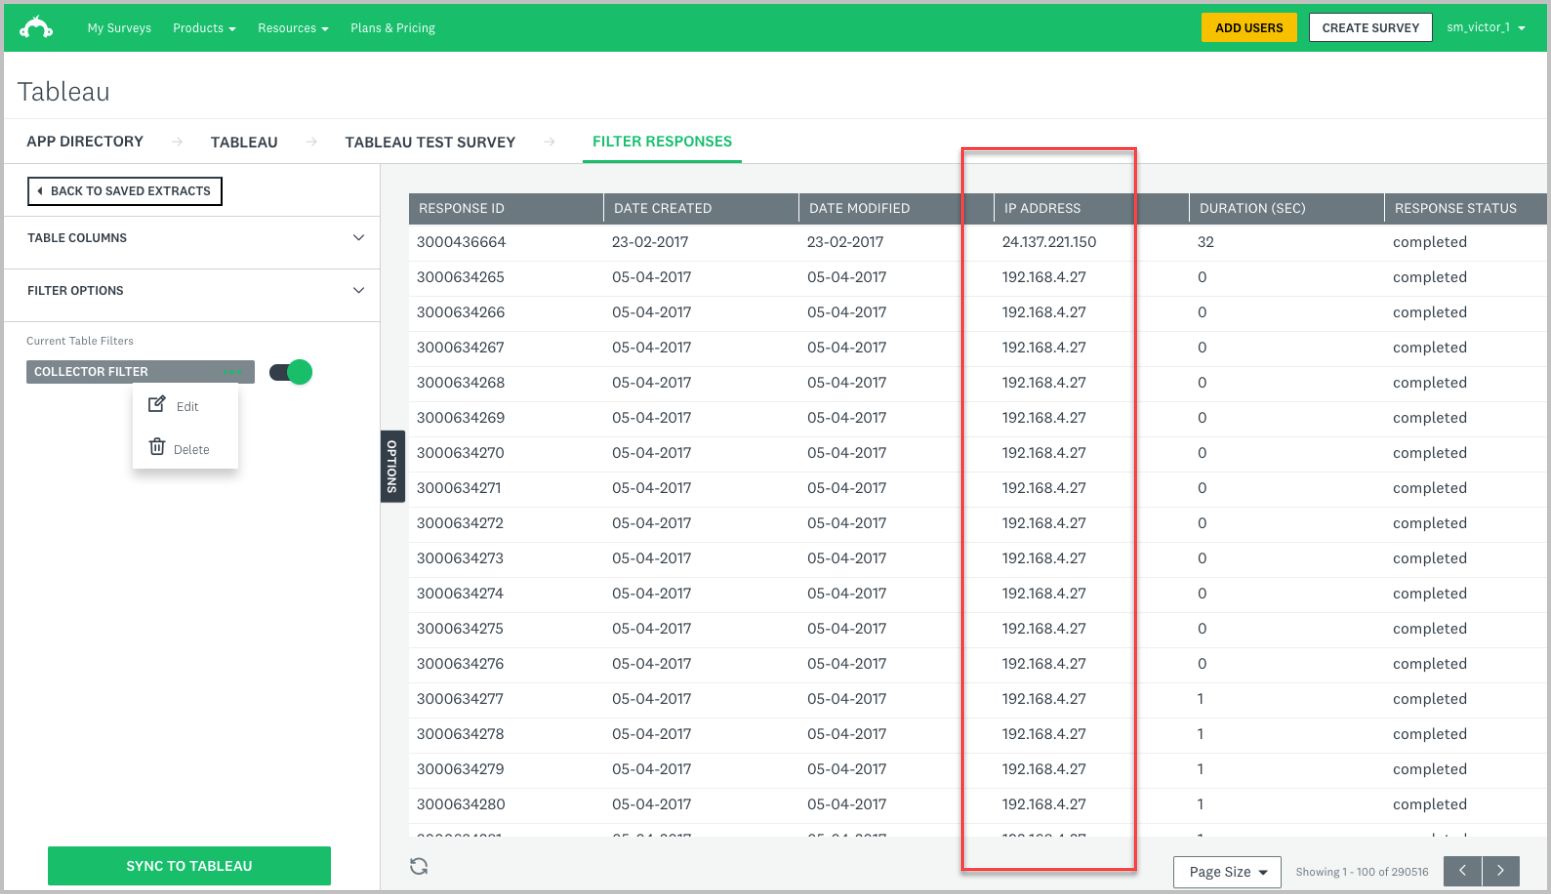This screenshot has height=894, width=1551.
Task: Select response ID 3000634268 cell
Action: tap(460, 383)
